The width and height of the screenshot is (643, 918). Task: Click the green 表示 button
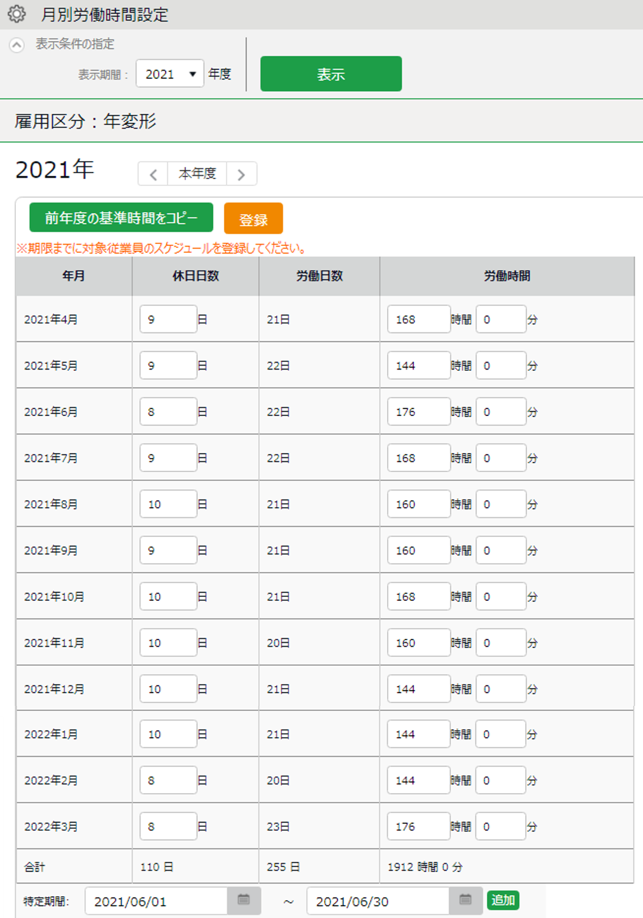click(x=331, y=74)
